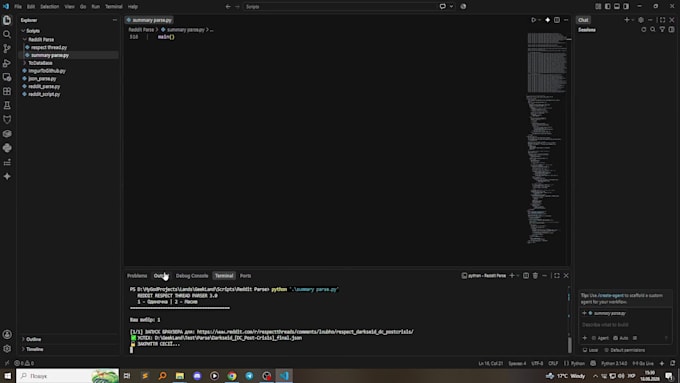The height and width of the screenshot is (383, 680).
Task: Toggle the sessions sidebar view in Chat
Action: pos(671,29)
